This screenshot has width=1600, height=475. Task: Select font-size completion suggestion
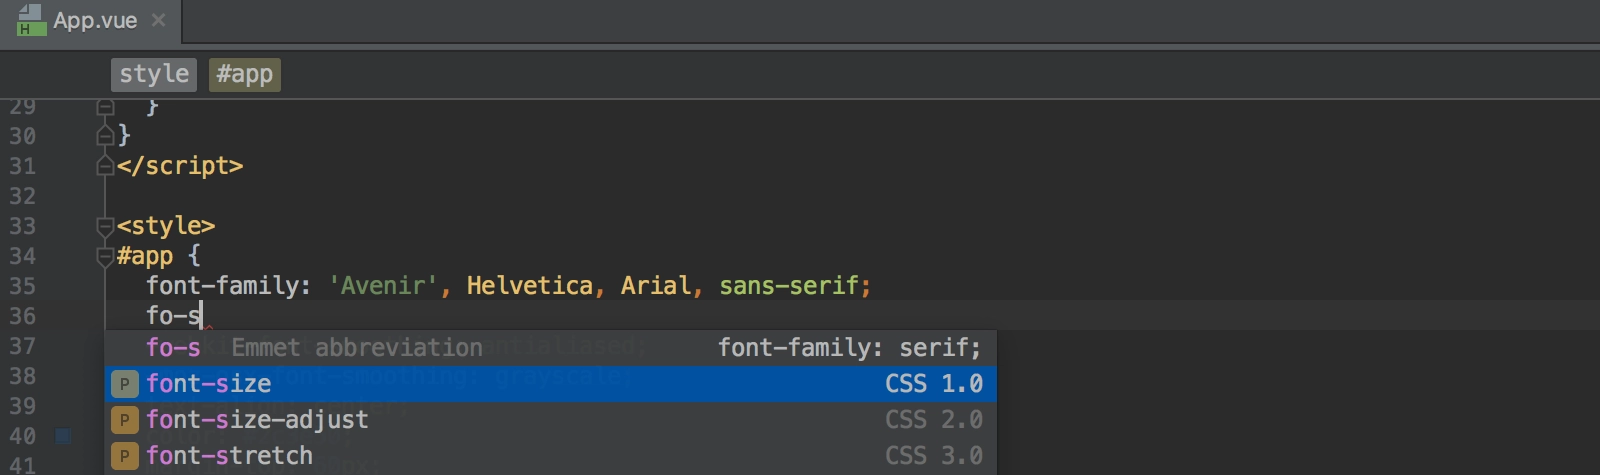point(550,384)
